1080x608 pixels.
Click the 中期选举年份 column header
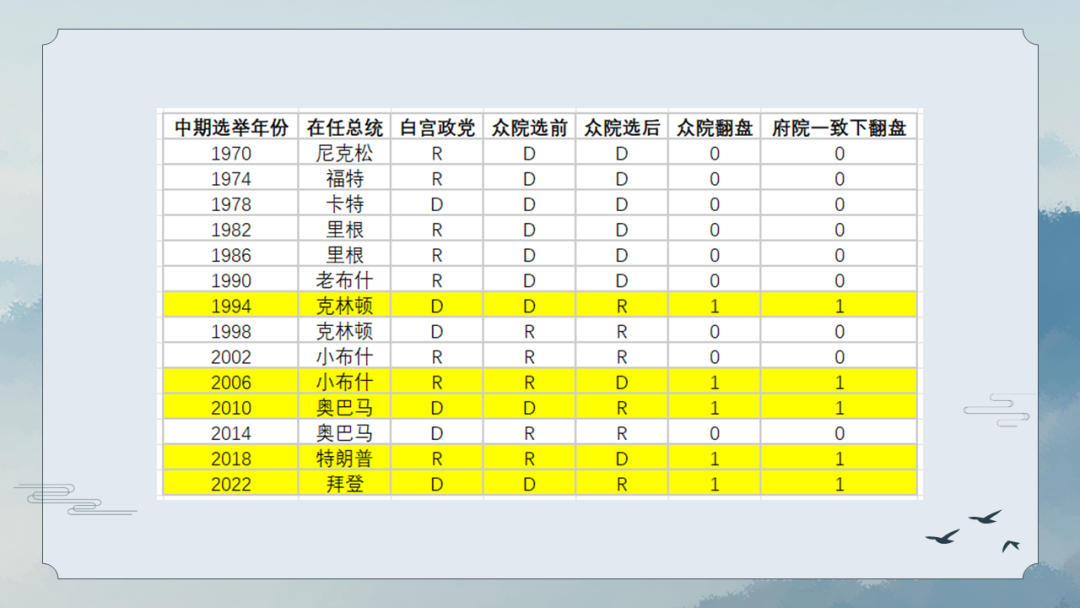(231, 127)
